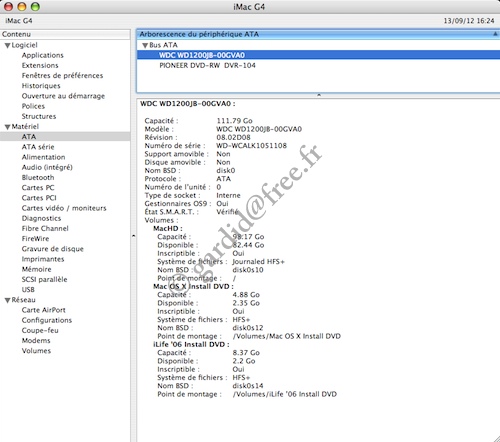Viewport: 500px width, 442px height.
Task: Click the sort arrow in Arborescence header
Action: [495, 34]
